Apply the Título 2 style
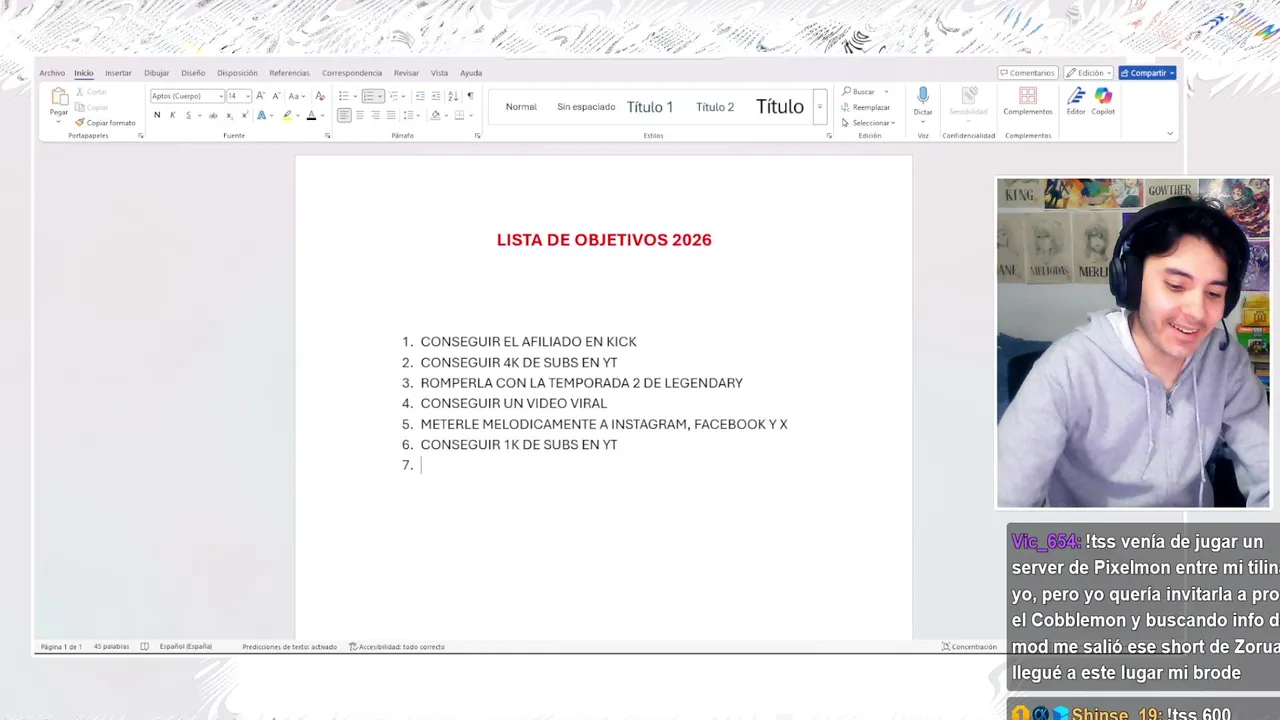The image size is (1280, 720). click(x=715, y=107)
